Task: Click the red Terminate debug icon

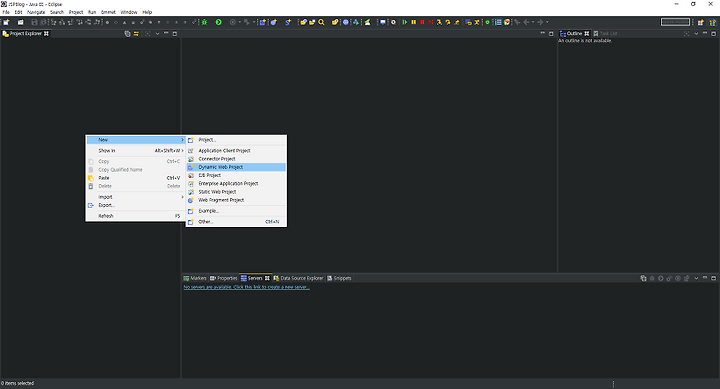Action: point(422,22)
